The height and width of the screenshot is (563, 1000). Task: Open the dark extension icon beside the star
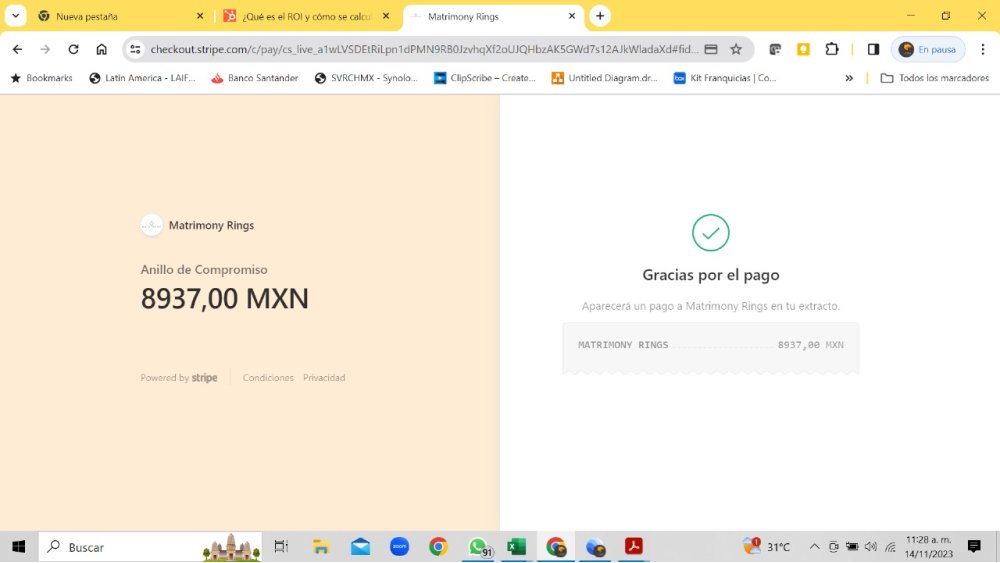click(775, 49)
